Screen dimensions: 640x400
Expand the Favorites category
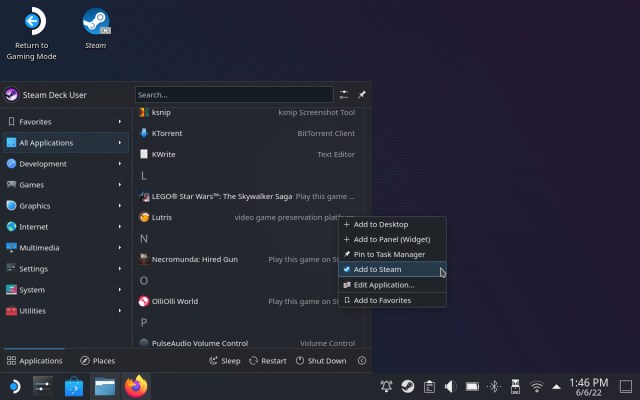tap(65, 122)
